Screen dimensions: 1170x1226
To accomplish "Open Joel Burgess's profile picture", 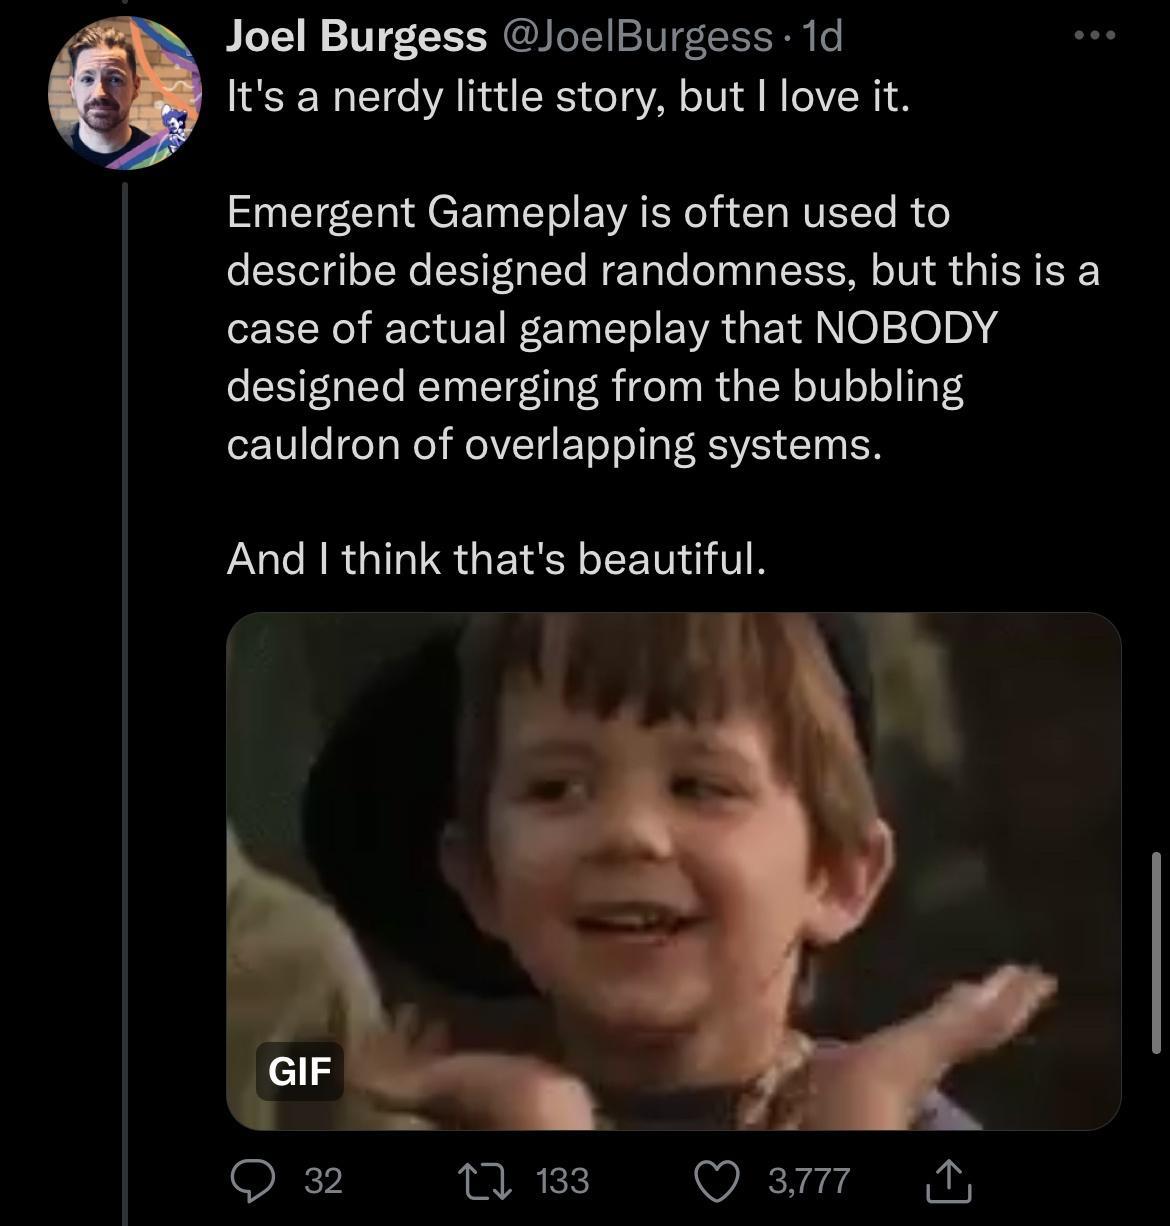I will coord(124,93).
